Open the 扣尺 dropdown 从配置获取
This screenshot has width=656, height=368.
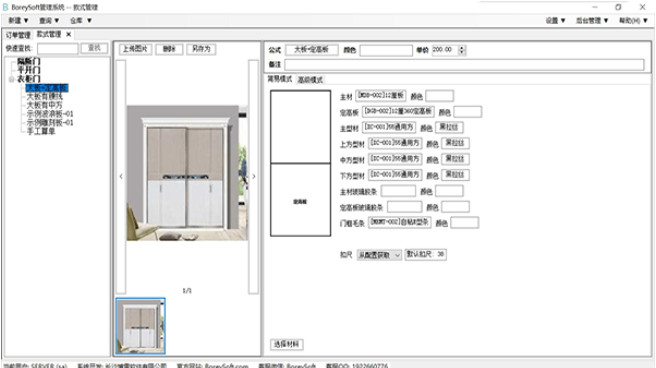[x=379, y=255]
